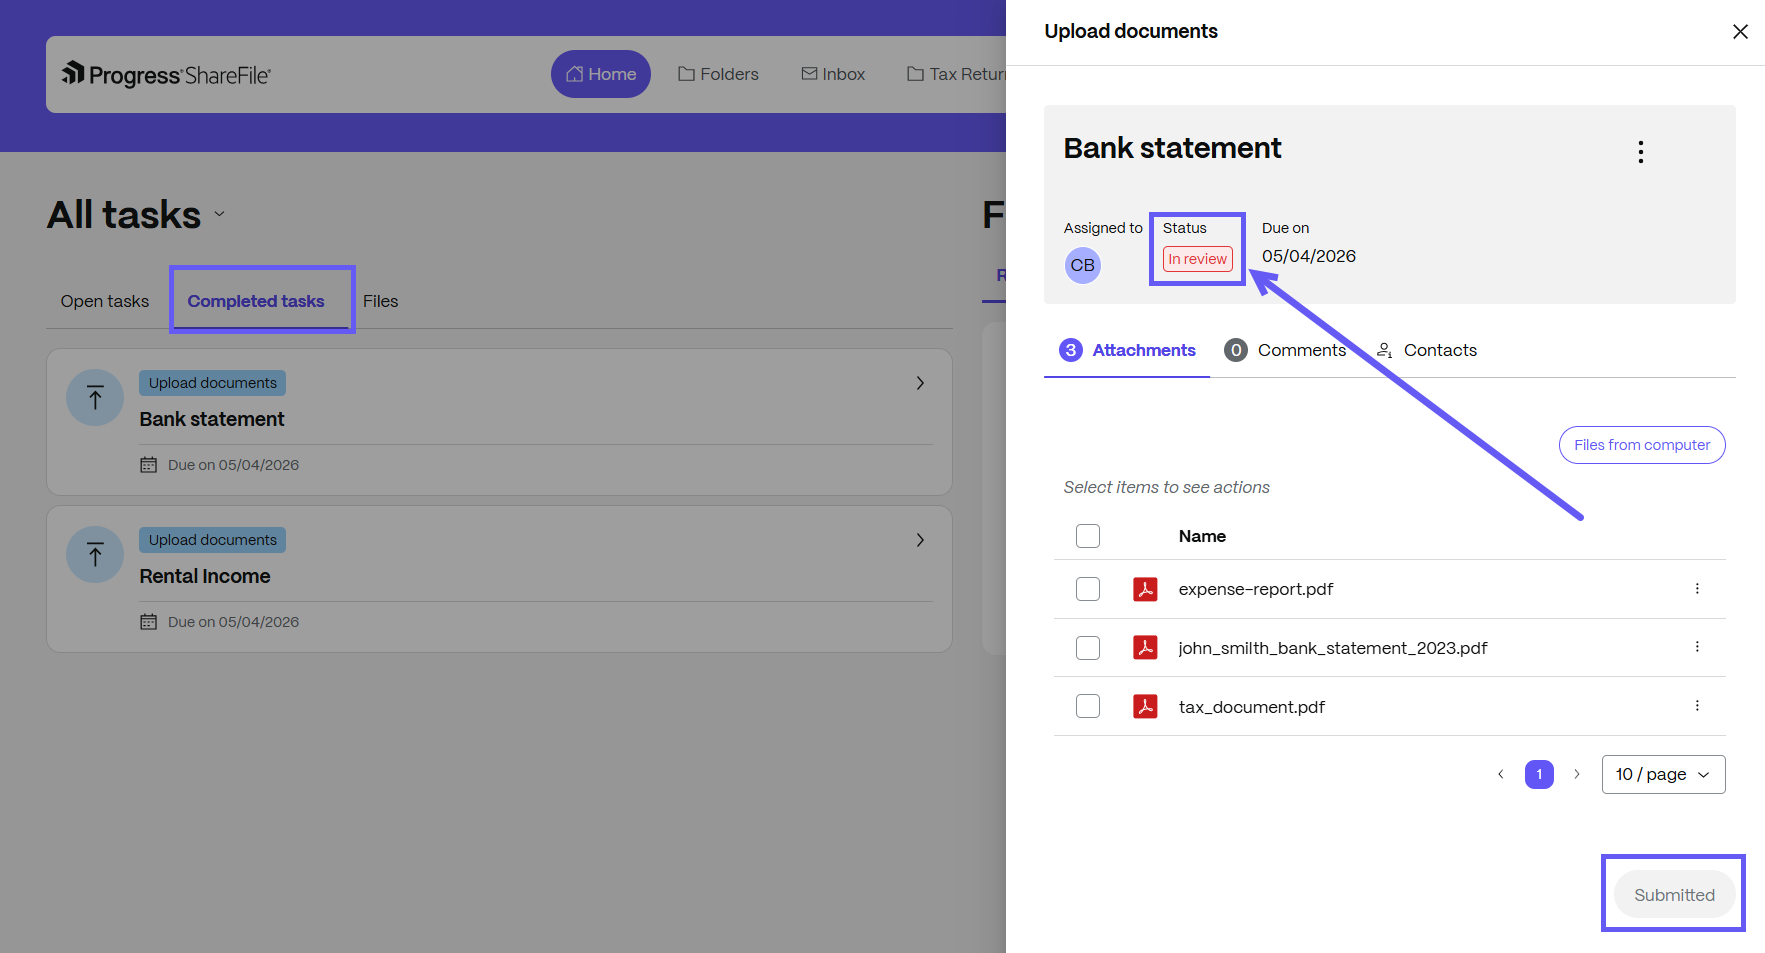This screenshot has width=1765, height=953.
Task: Open the three-dot menu for expense-report.pdf
Action: point(1697,589)
